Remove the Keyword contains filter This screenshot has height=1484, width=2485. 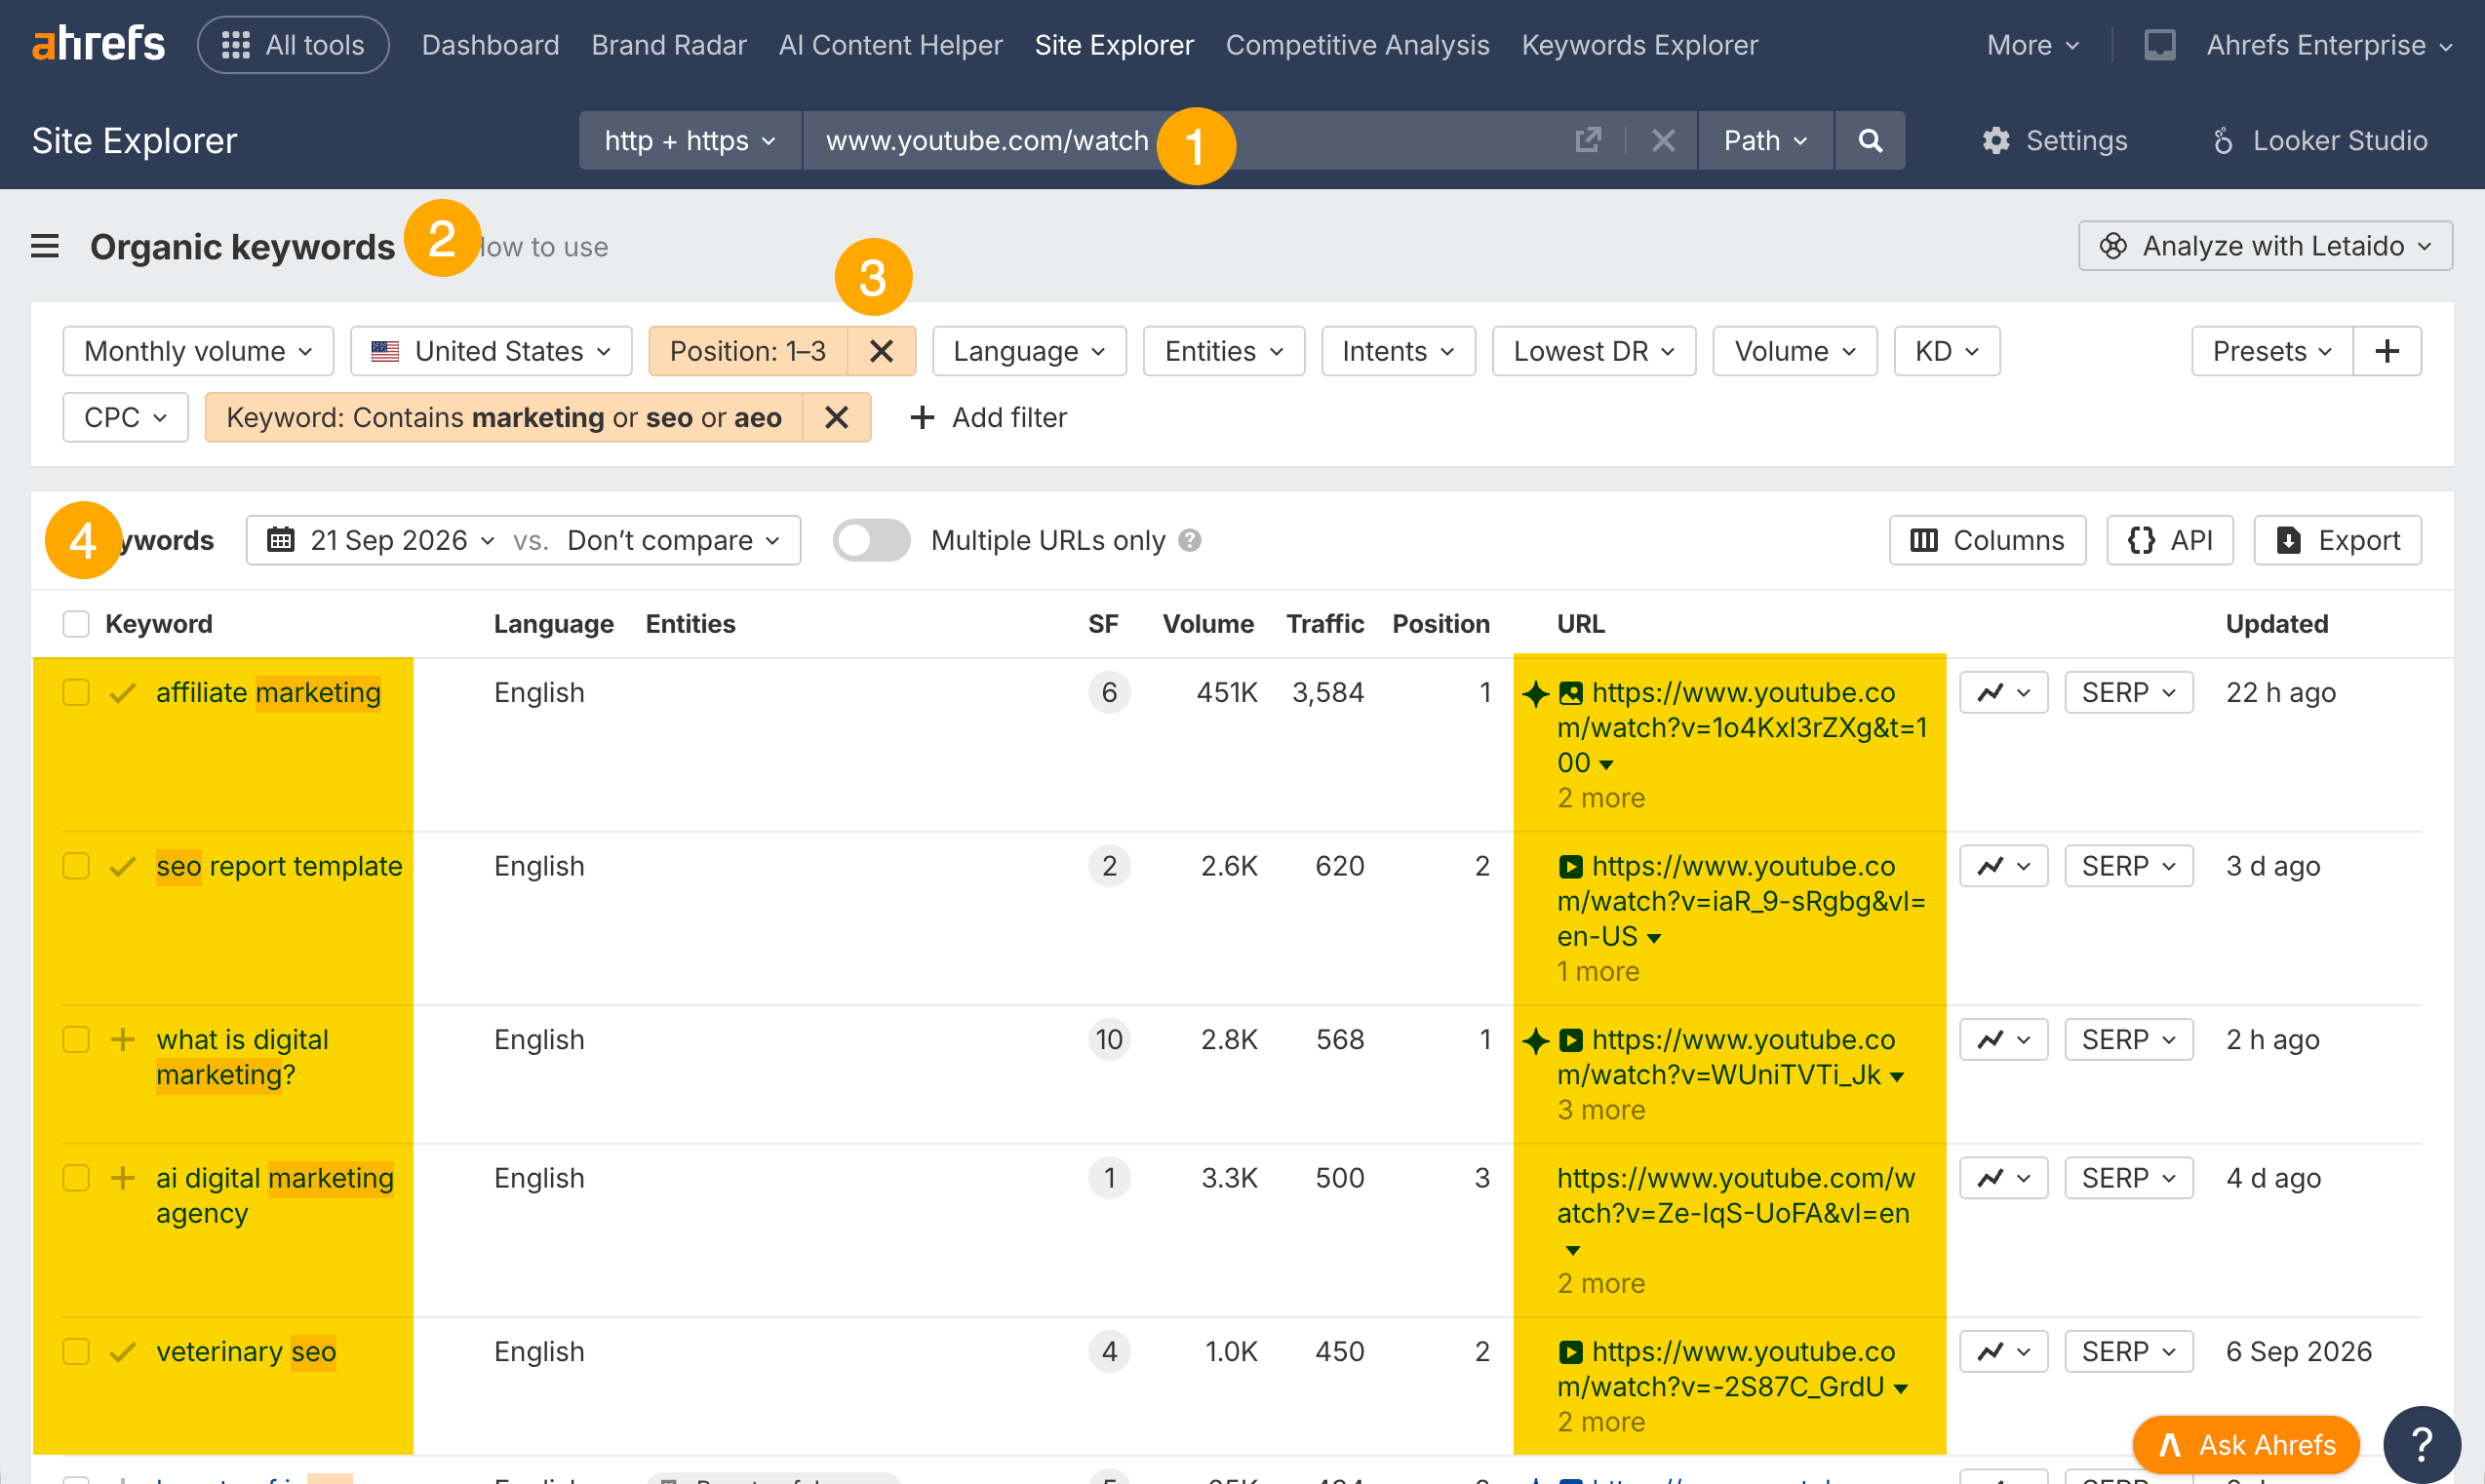837,417
